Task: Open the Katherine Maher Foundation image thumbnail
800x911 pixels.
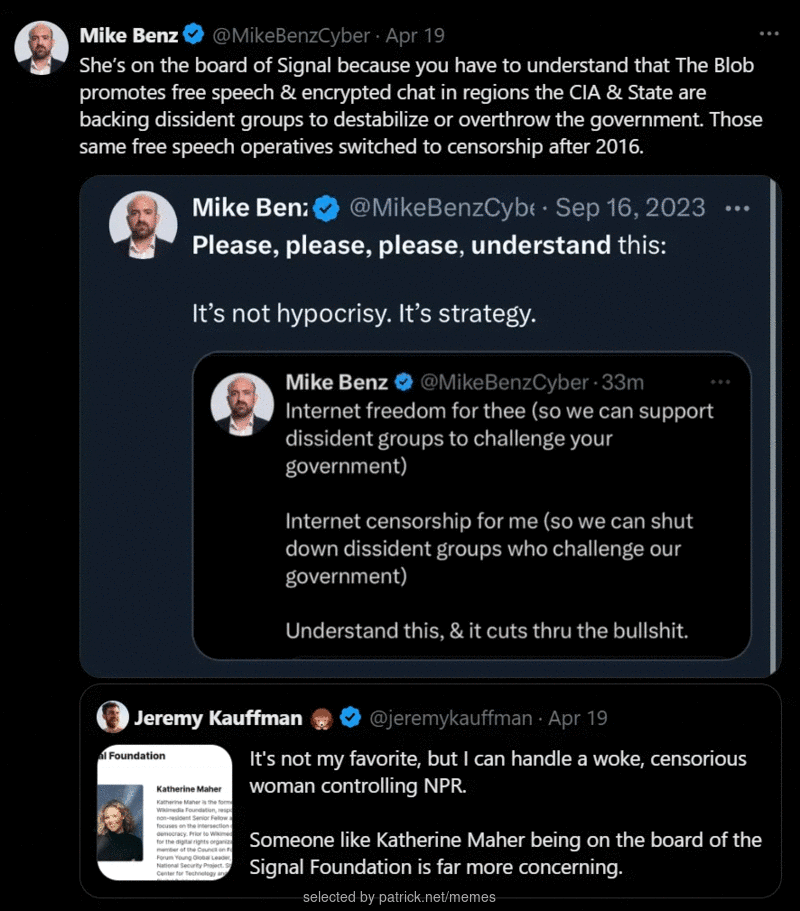Action: (x=164, y=812)
